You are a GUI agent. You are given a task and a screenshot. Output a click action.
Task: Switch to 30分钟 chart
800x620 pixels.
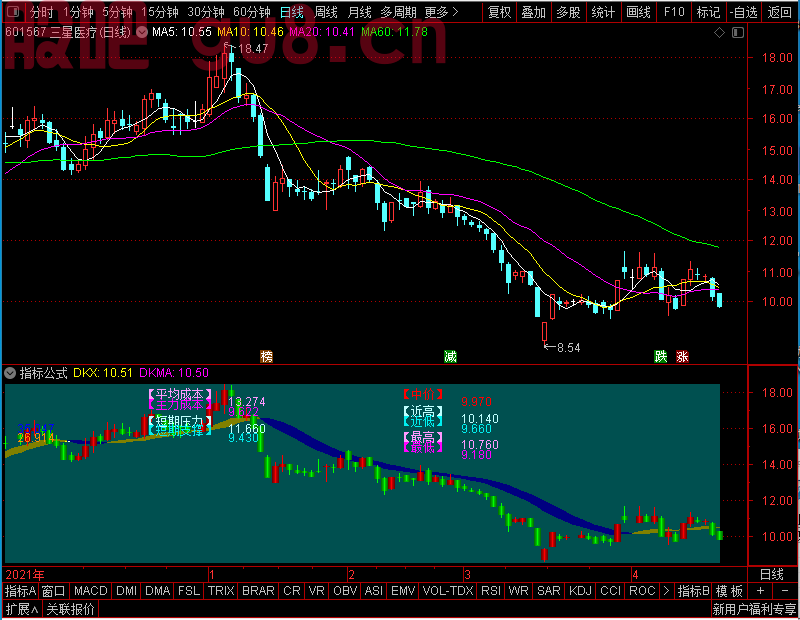(x=206, y=12)
